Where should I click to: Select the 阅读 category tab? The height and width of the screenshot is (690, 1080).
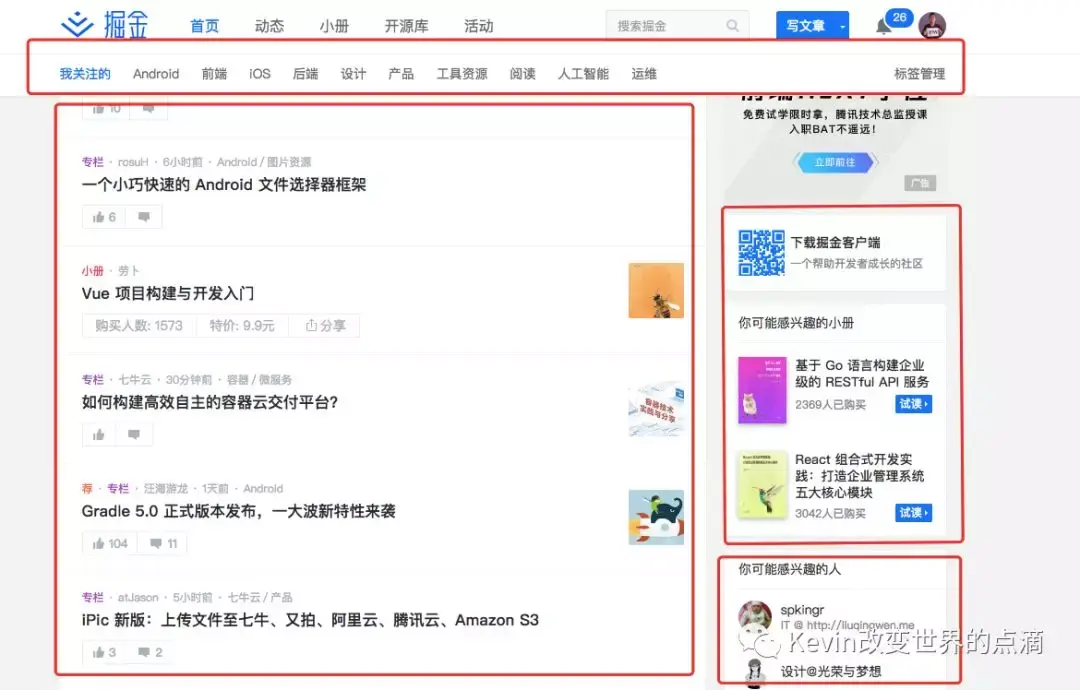[x=523, y=74]
